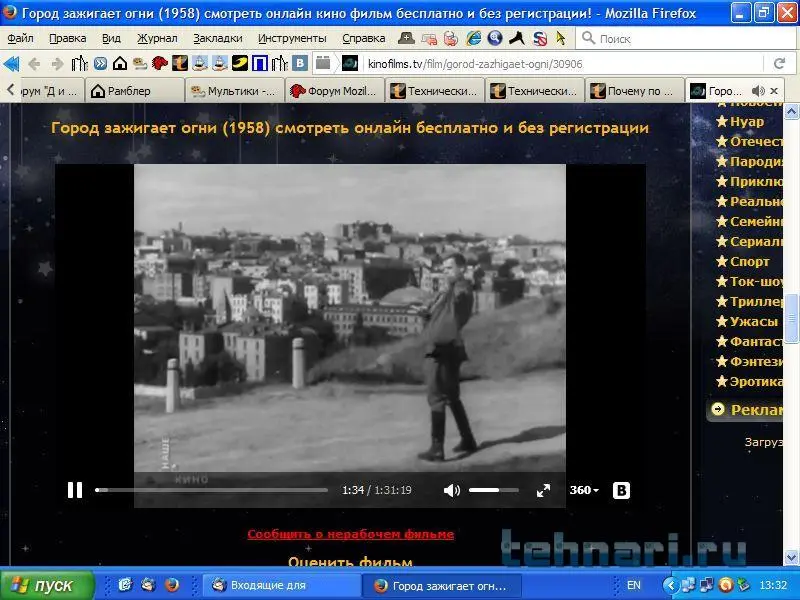Click the address bar URL
The image size is (800, 600).
pyautogui.click(x=475, y=63)
